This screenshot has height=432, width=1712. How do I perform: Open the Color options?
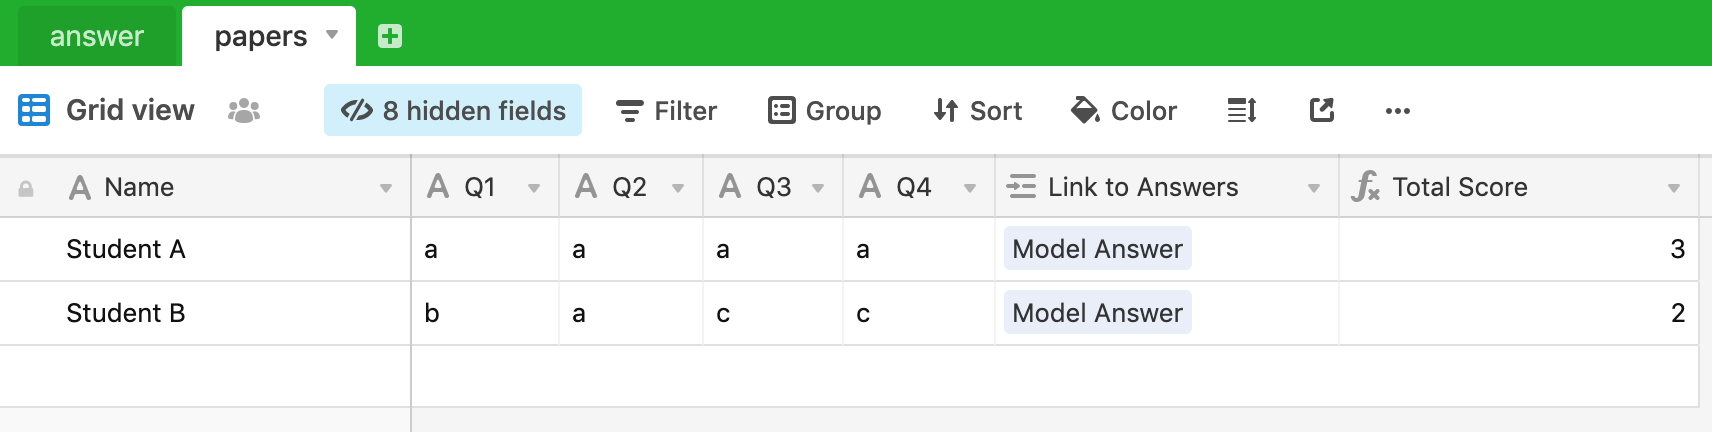[x=1124, y=111]
